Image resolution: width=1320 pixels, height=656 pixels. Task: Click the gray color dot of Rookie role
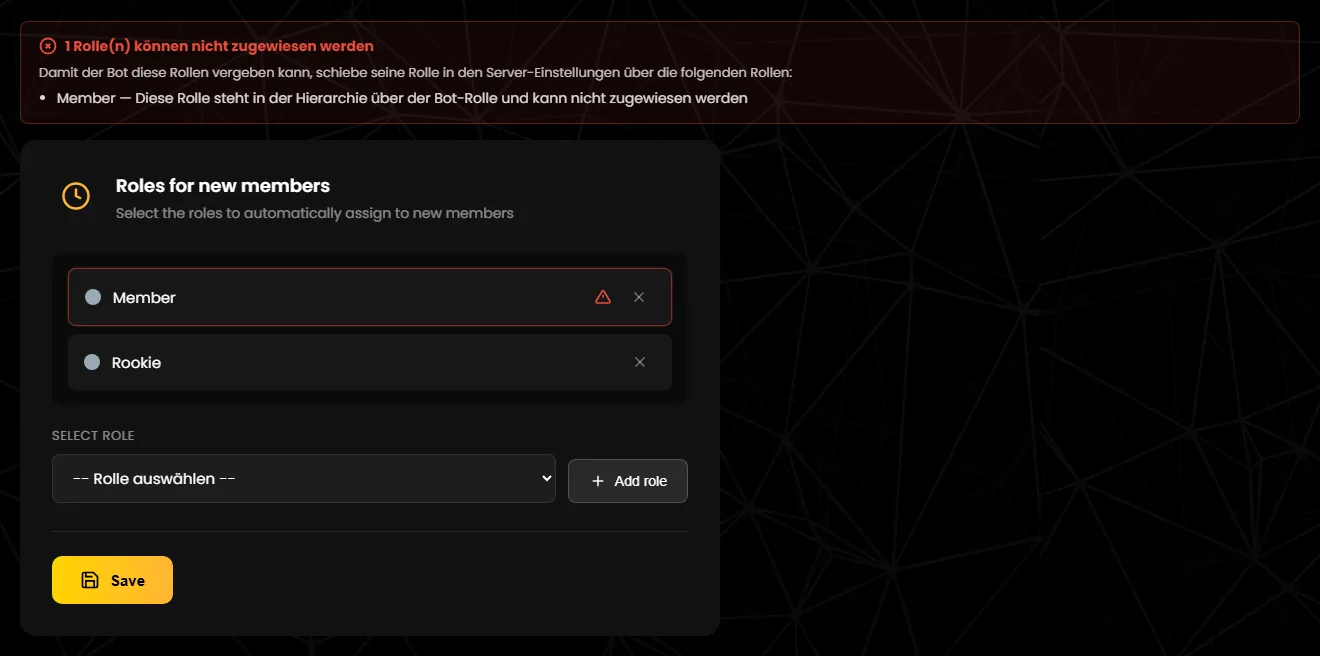[x=92, y=362]
